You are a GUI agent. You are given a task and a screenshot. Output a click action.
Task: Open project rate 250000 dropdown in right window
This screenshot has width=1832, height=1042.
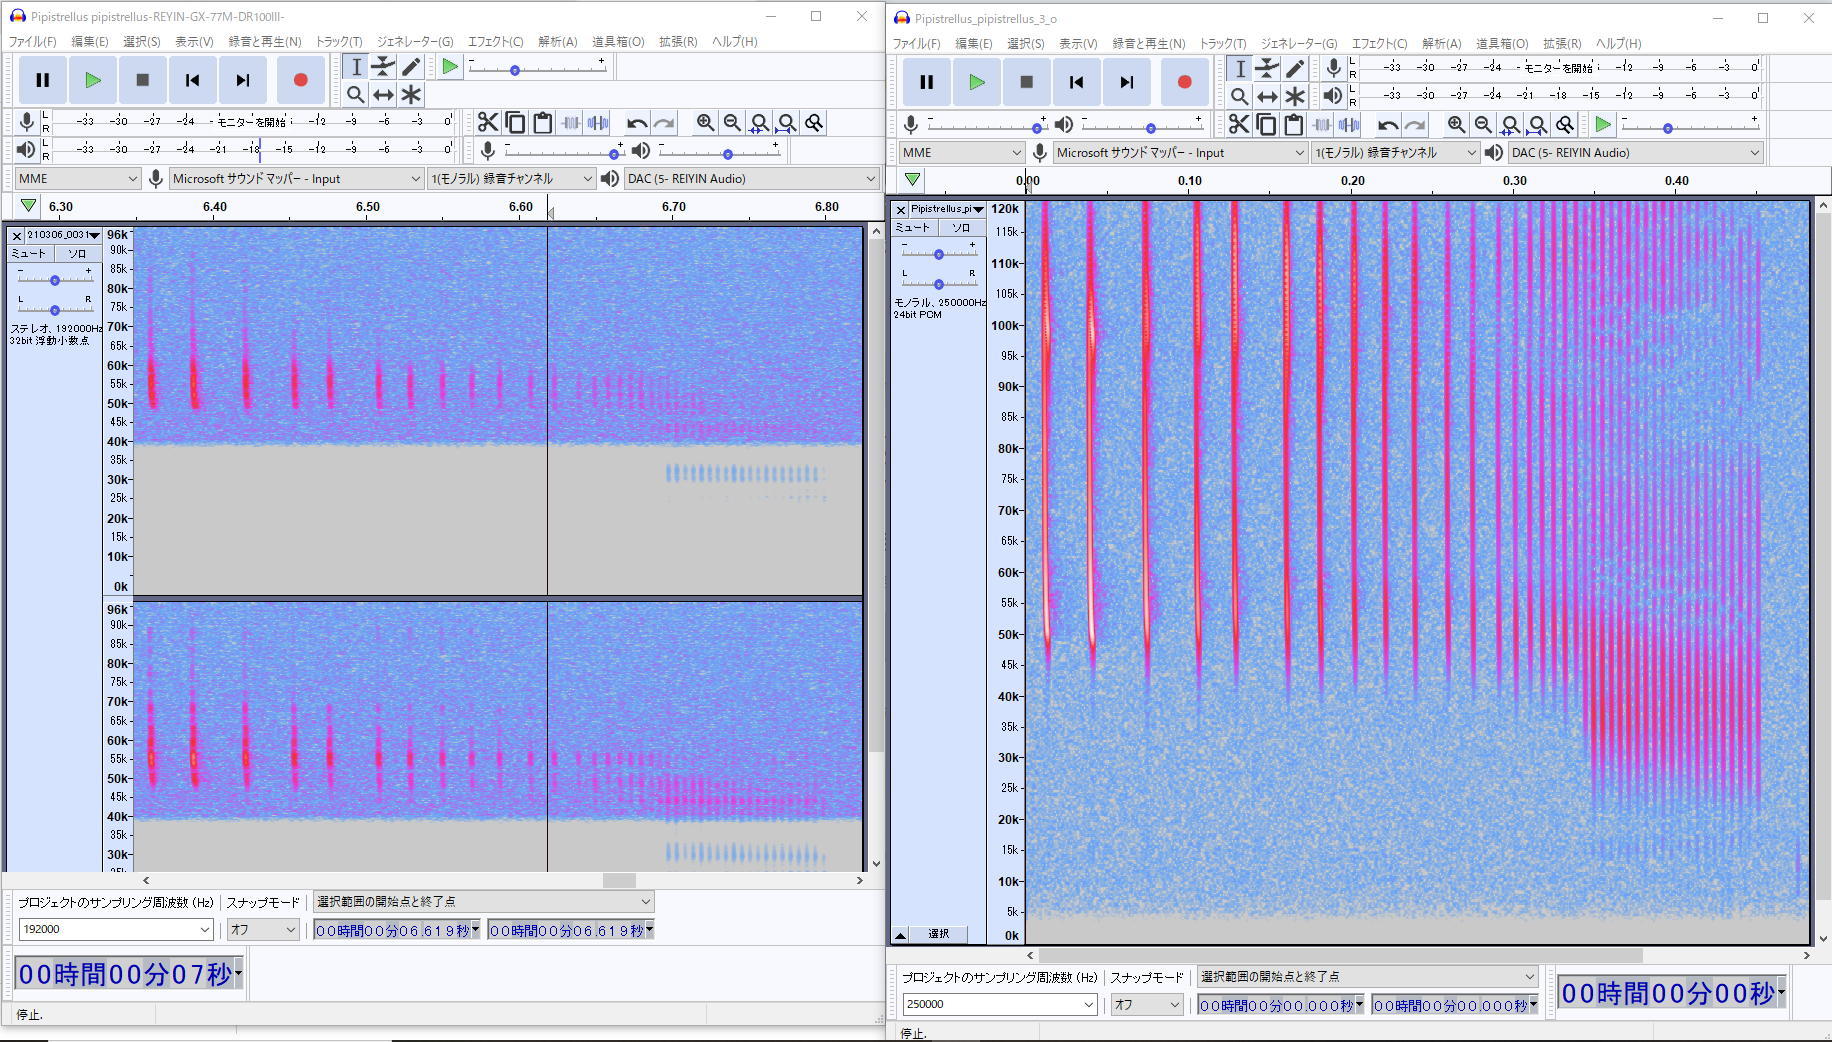1000,1004
